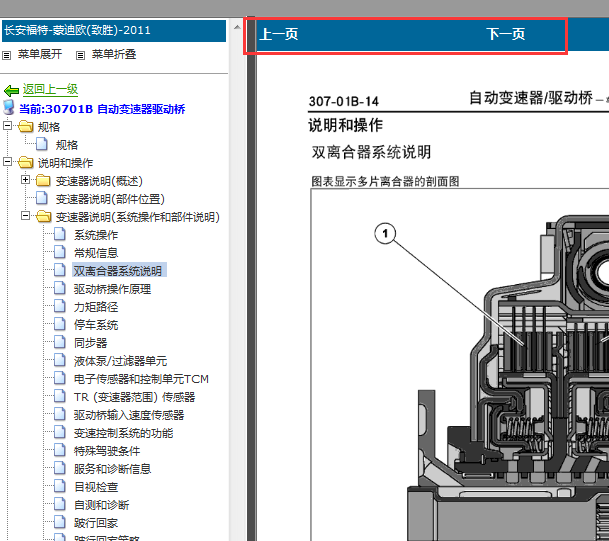Image resolution: width=609 pixels, height=541 pixels.
Task: Open 变速器说明(部件位置) page
Action: coord(110,199)
